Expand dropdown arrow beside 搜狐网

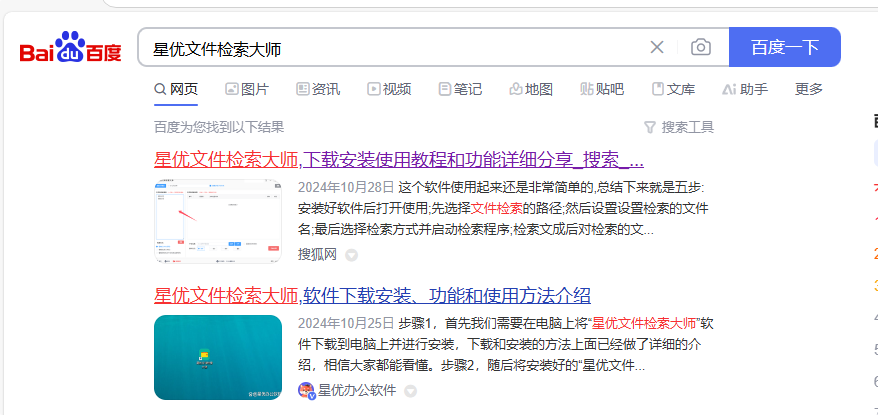tap(351, 255)
